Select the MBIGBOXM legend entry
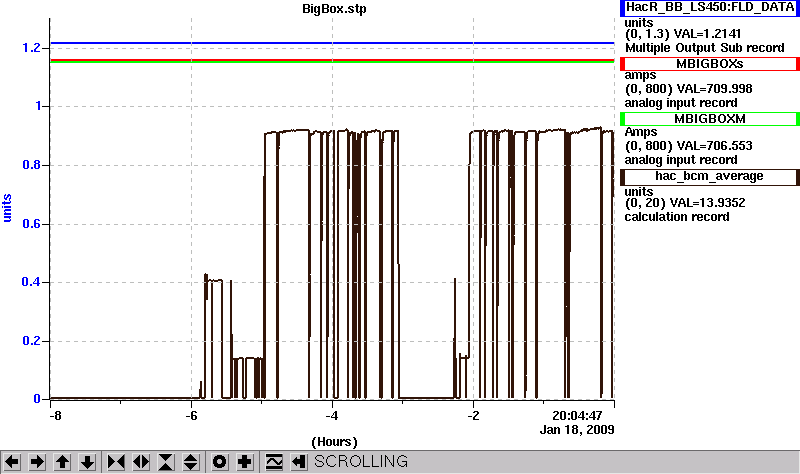 (x=710, y=119)
